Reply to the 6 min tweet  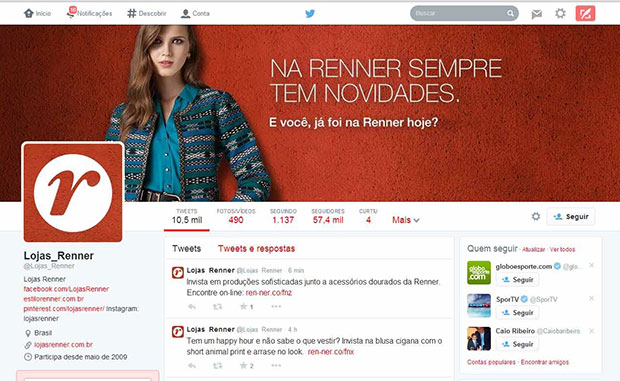(192, 306)
